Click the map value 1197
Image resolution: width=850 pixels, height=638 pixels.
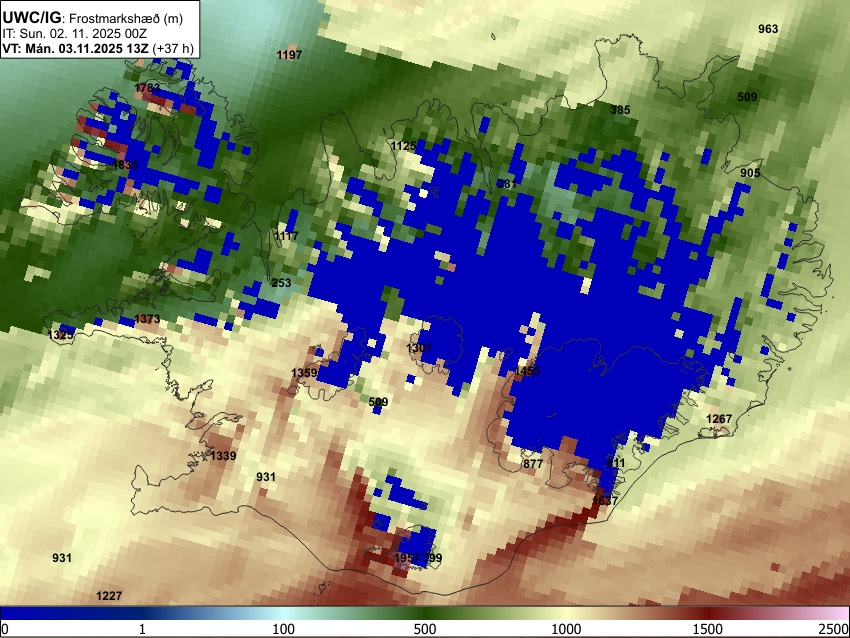pyautogui.click(x=289, y=55)
